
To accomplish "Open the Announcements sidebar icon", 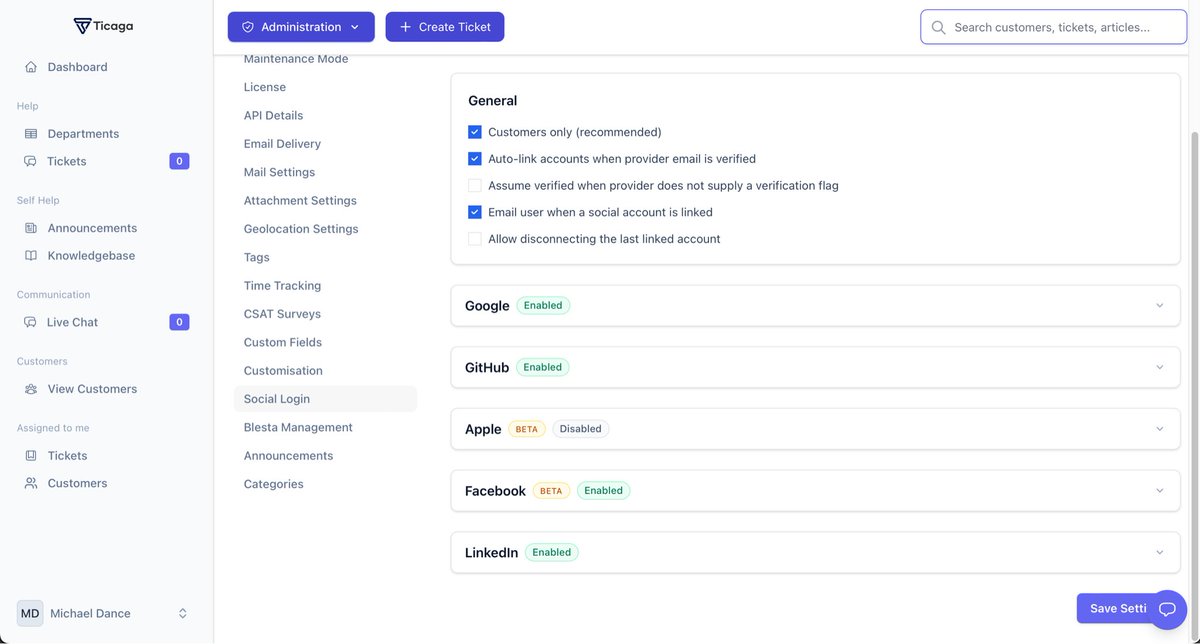I will pos(29,227).
